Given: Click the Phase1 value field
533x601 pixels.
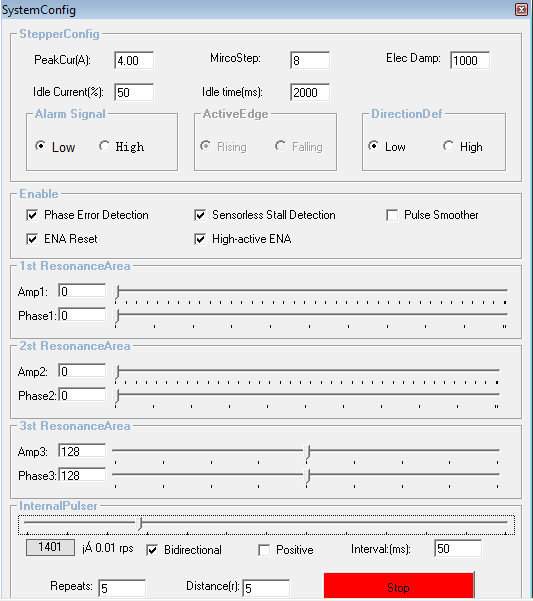Looking at the screenshot, I should [82, 315].
